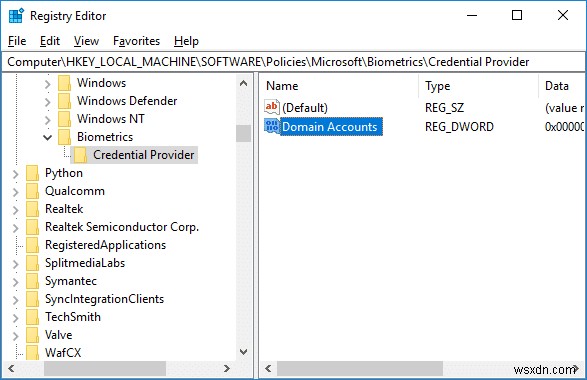Image resolution: width=587 pixels, height=380 pixels.
Task: Click the tree pane scroll down arrow
Action: click(x=243, y=352)
